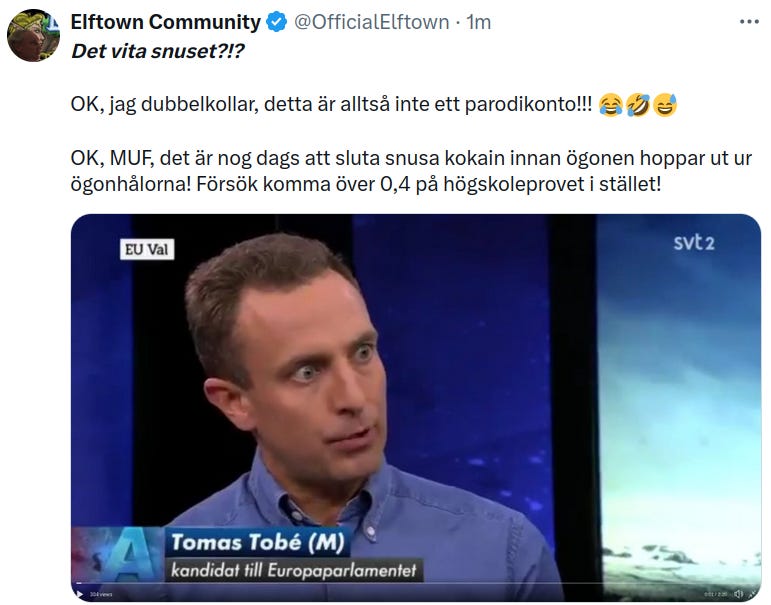The image size is (771, 605).
Task: Play the video with the play button
Action: coord(79,595)
